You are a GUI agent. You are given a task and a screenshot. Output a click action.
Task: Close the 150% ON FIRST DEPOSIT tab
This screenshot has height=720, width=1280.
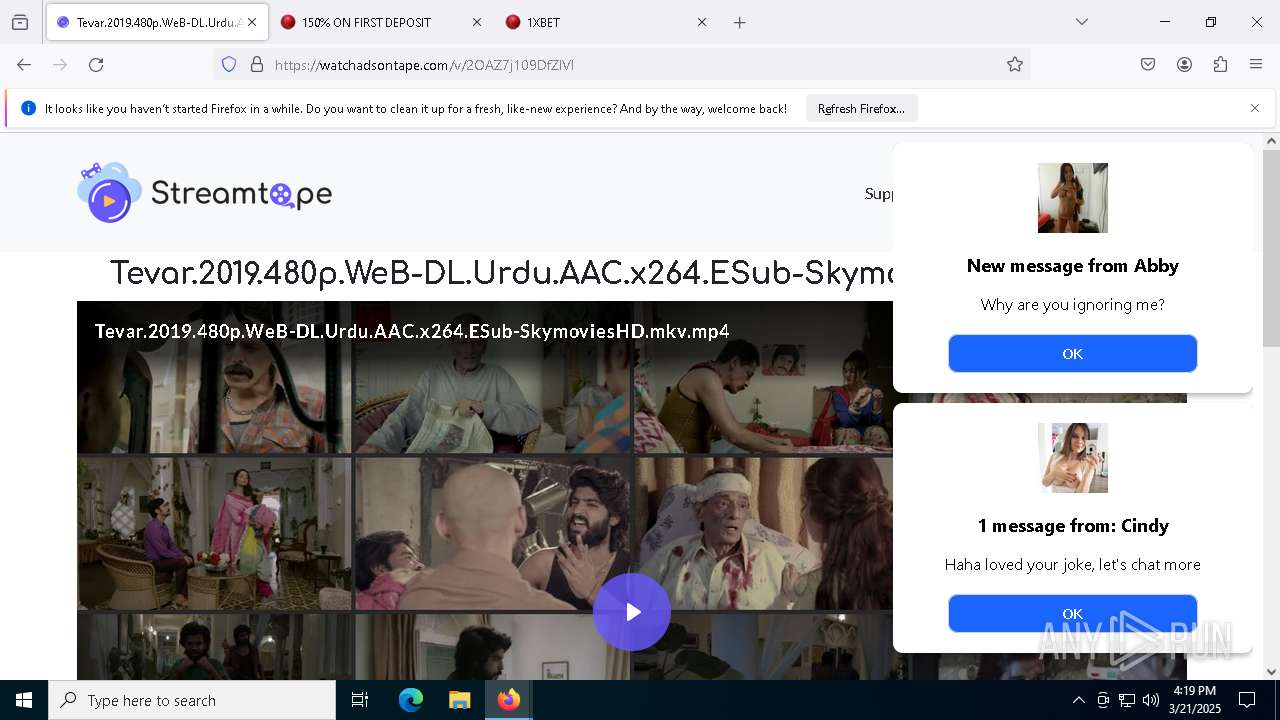[477, 22]
